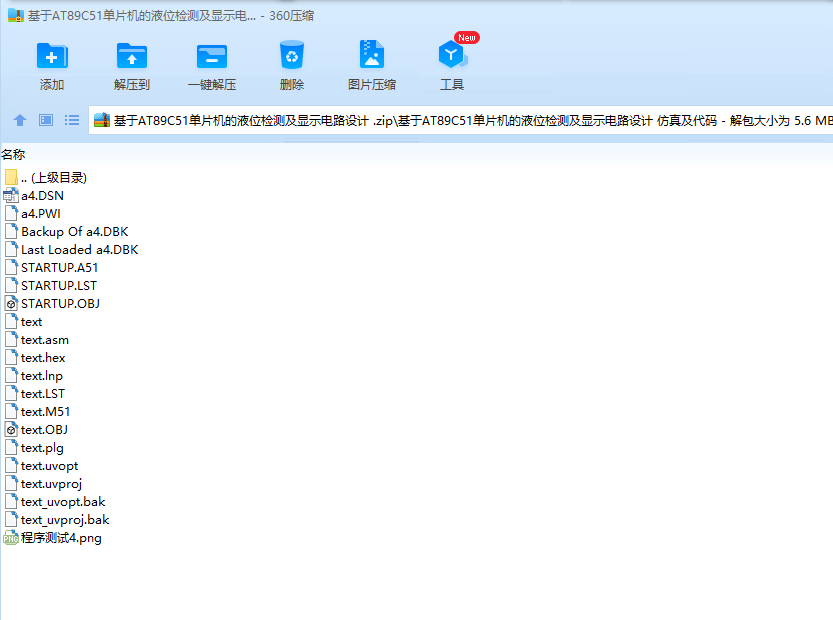Select text.lnp file
833x620 pixels.
(41, 376)
